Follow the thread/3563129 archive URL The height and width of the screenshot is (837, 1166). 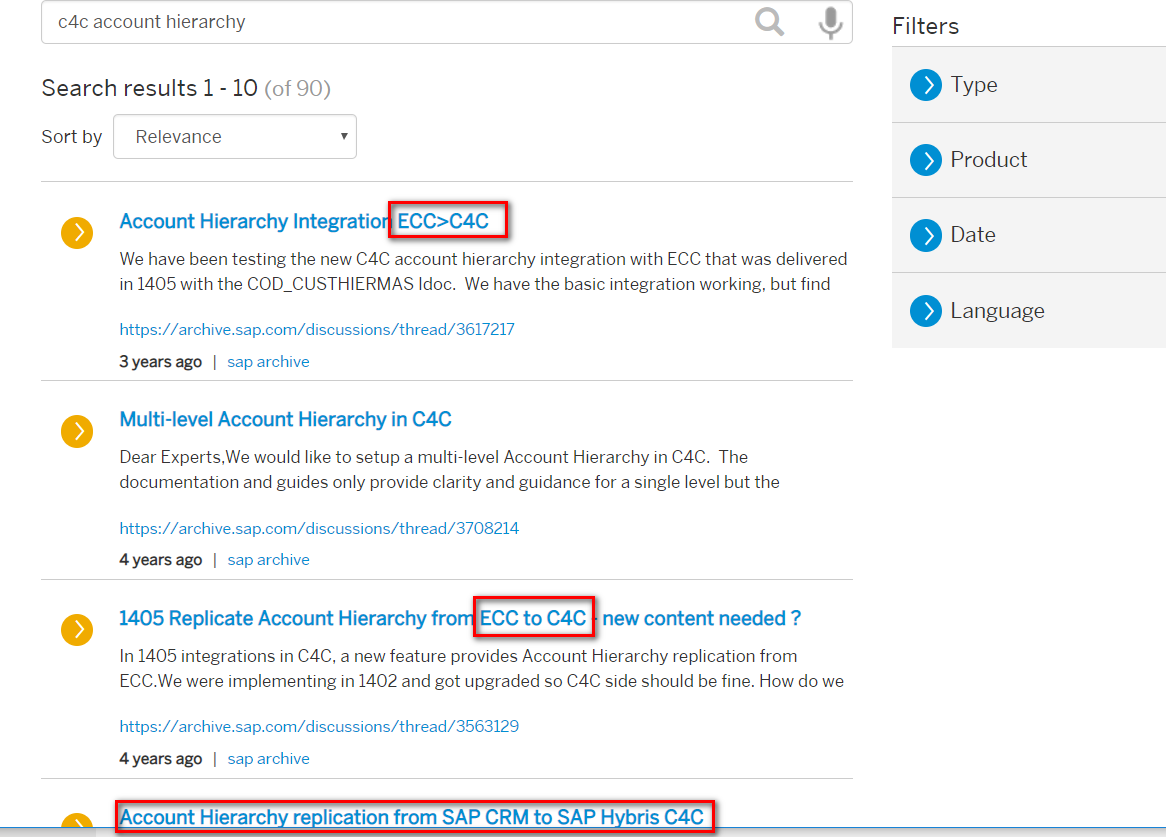(x=319, y=726)
